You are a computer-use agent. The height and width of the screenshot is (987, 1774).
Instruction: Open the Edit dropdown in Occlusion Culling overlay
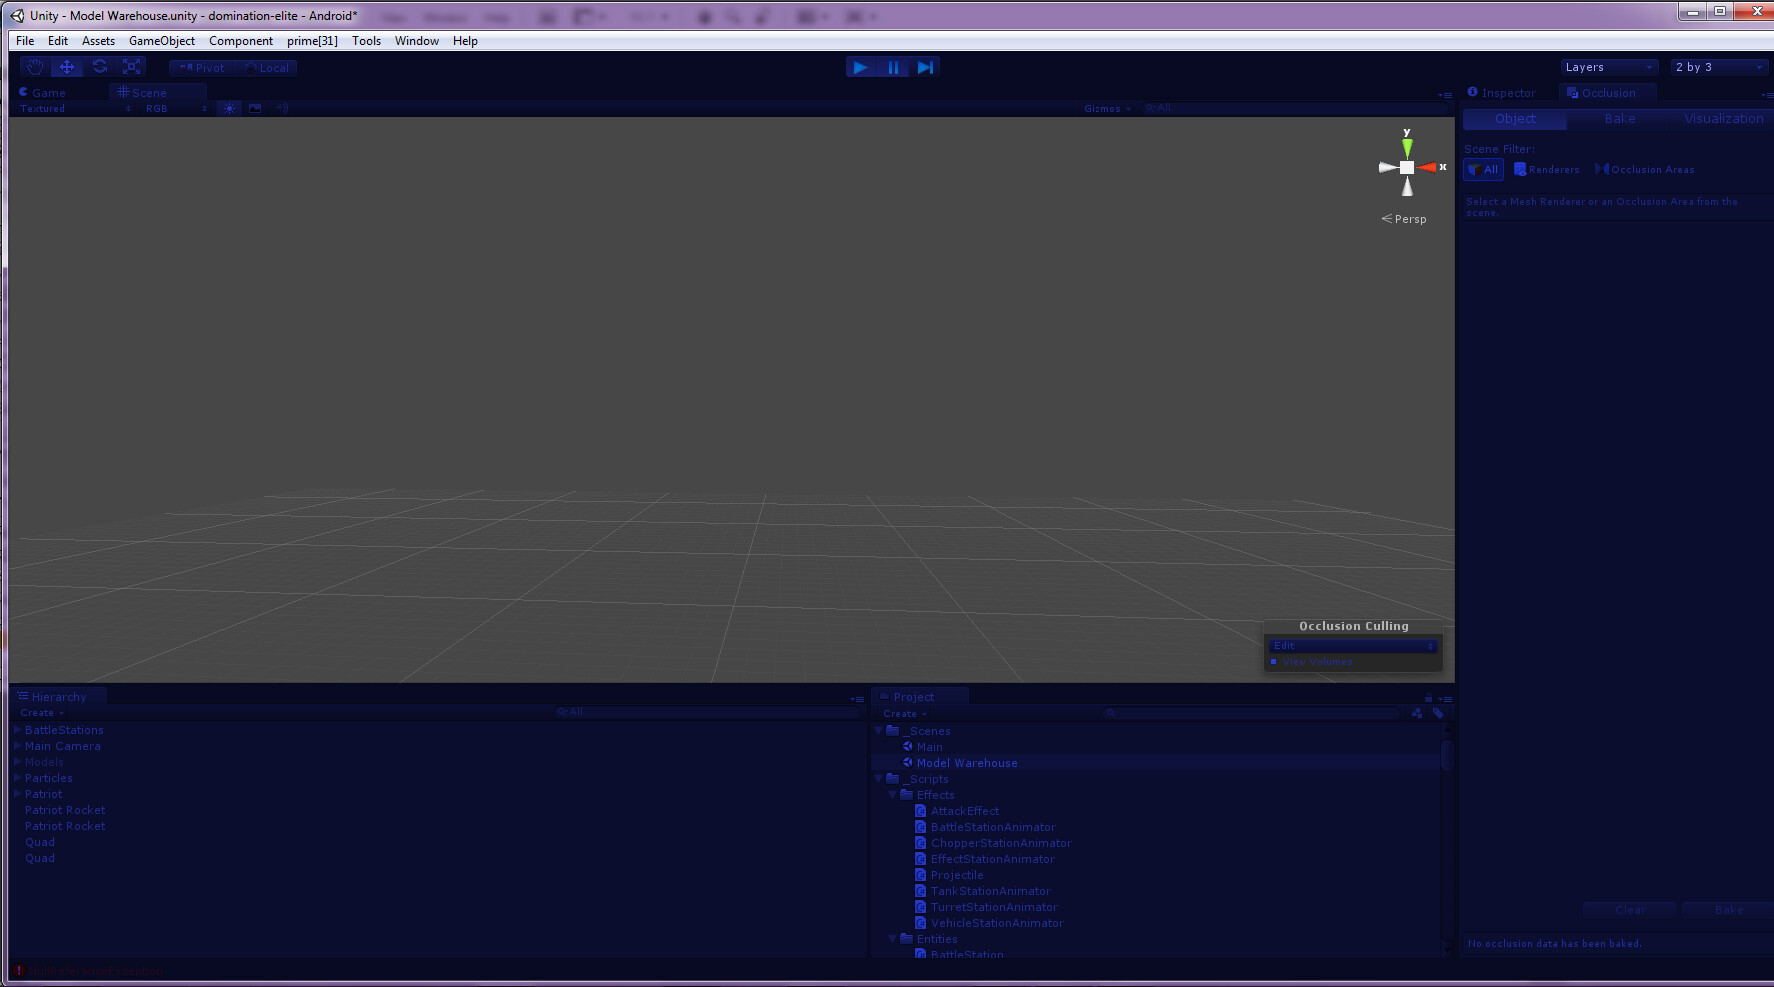1352,645
